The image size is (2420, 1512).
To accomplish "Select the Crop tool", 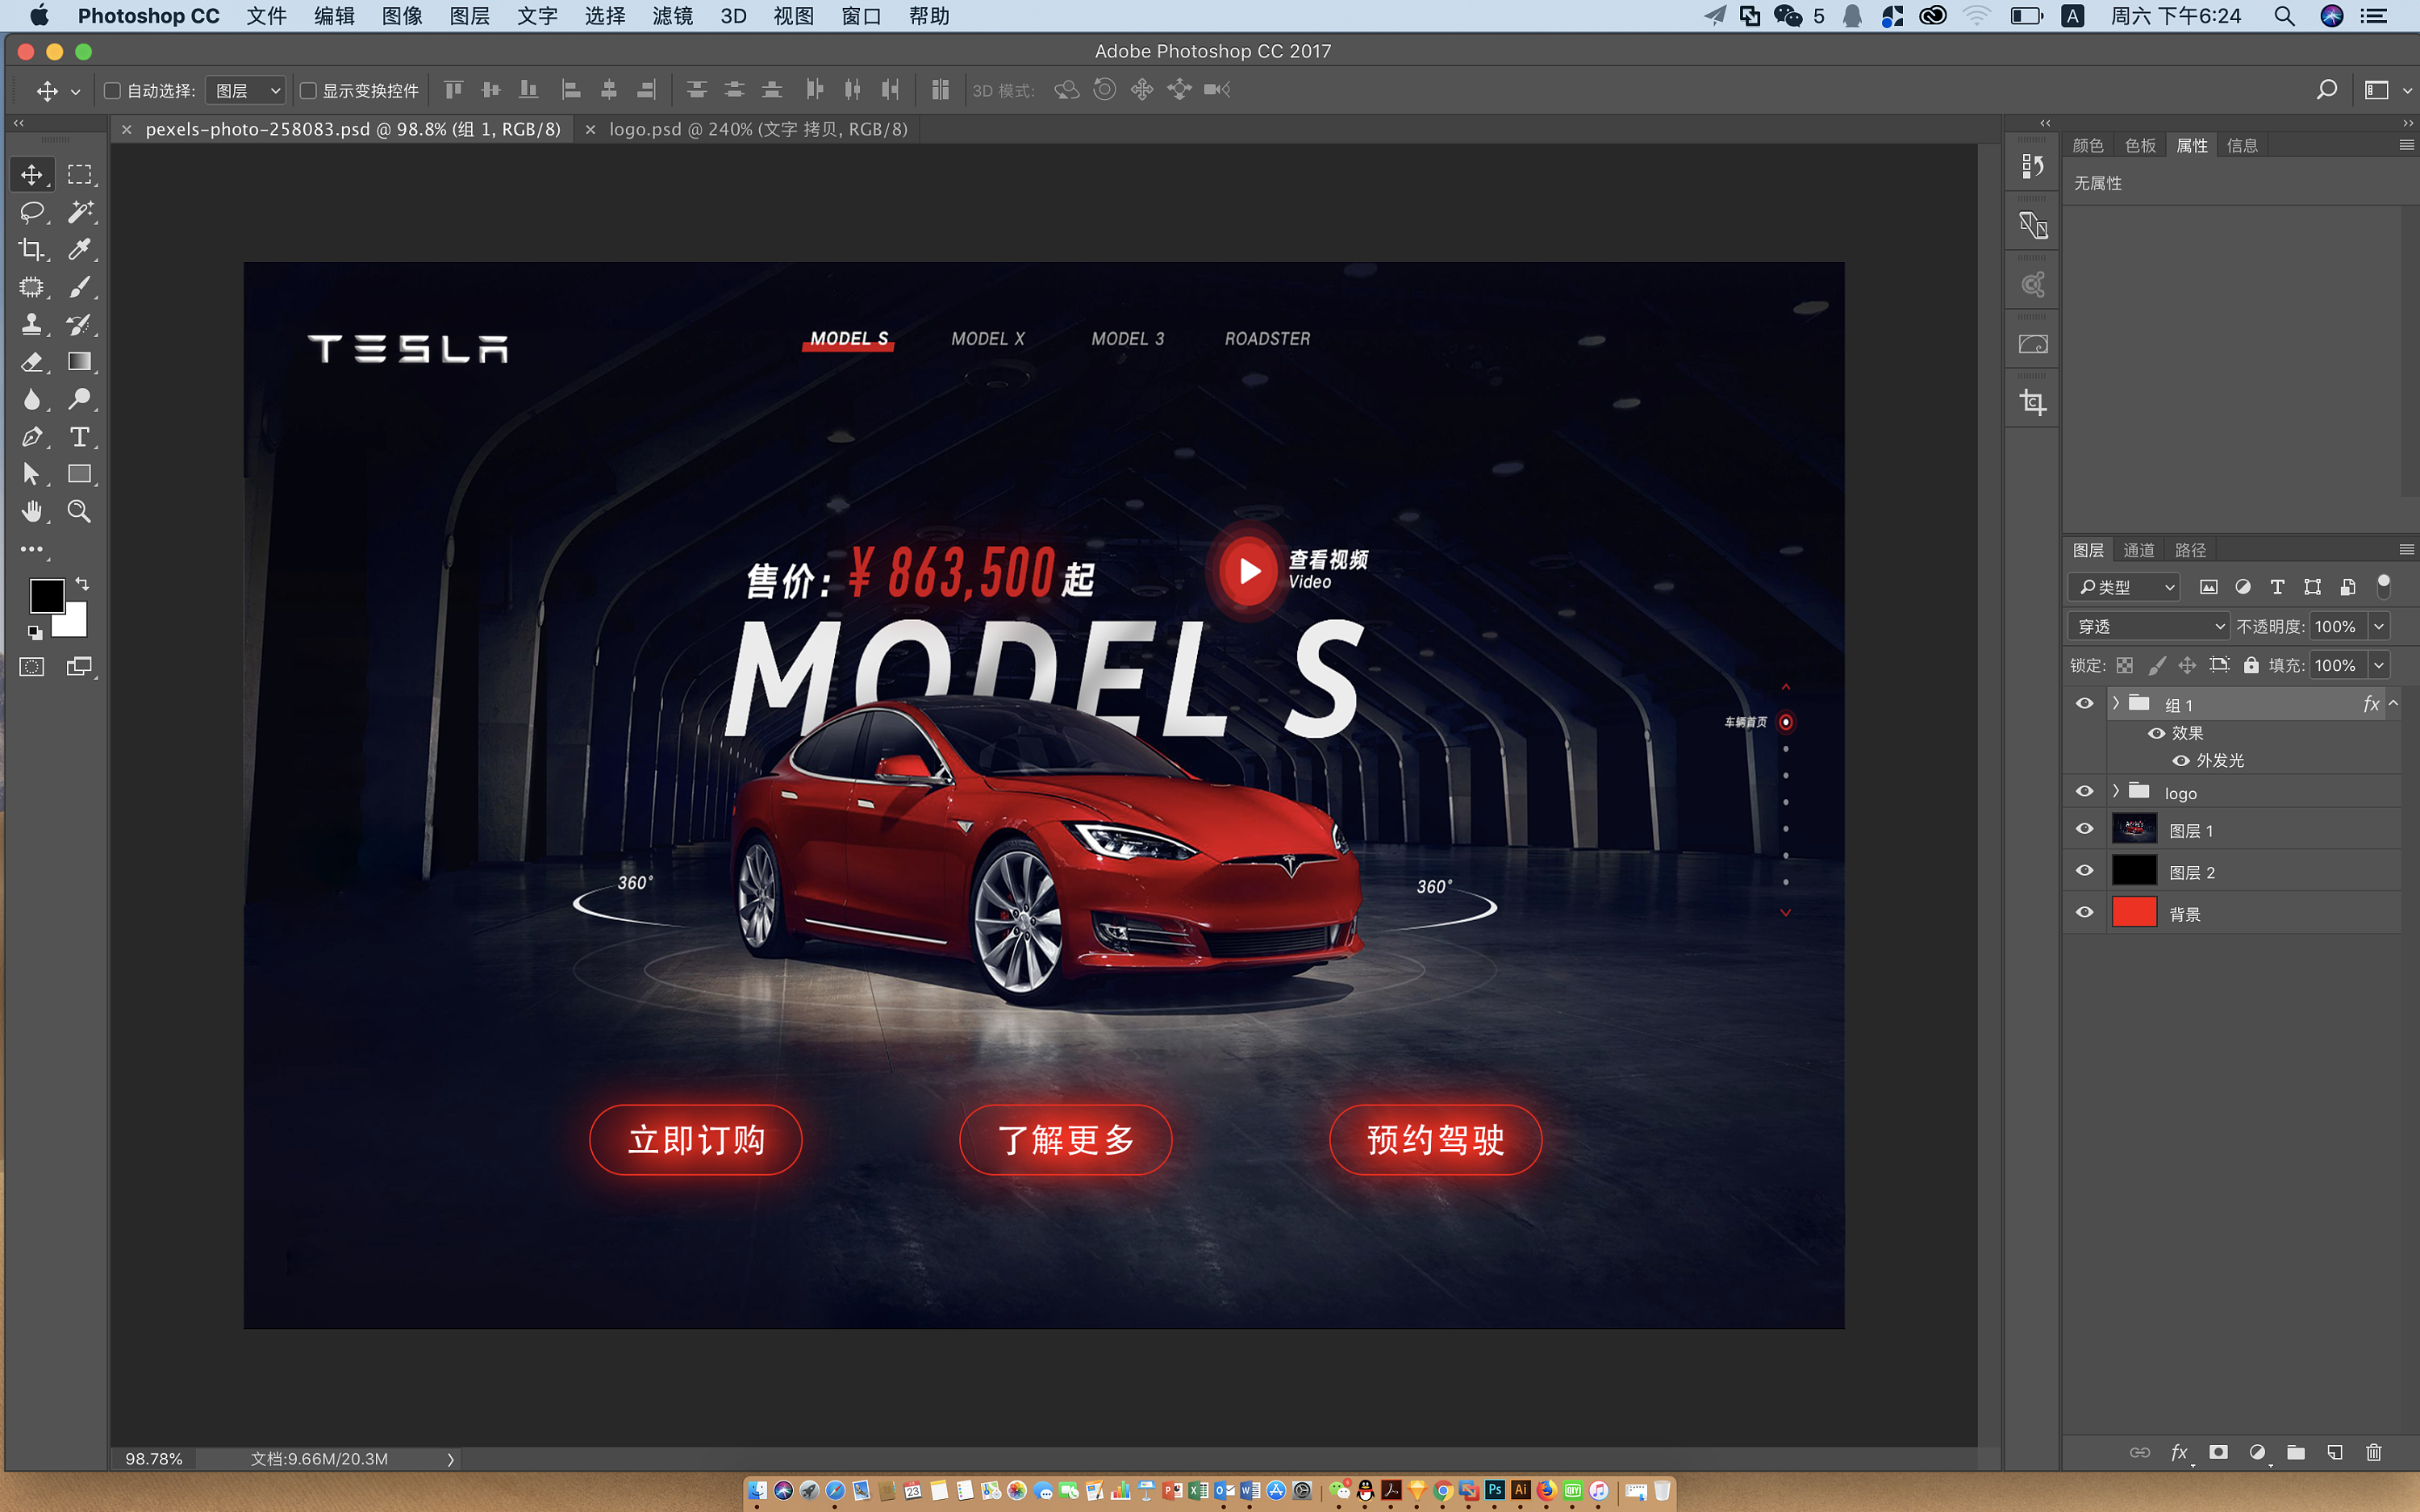I will (x=33, y=249).
